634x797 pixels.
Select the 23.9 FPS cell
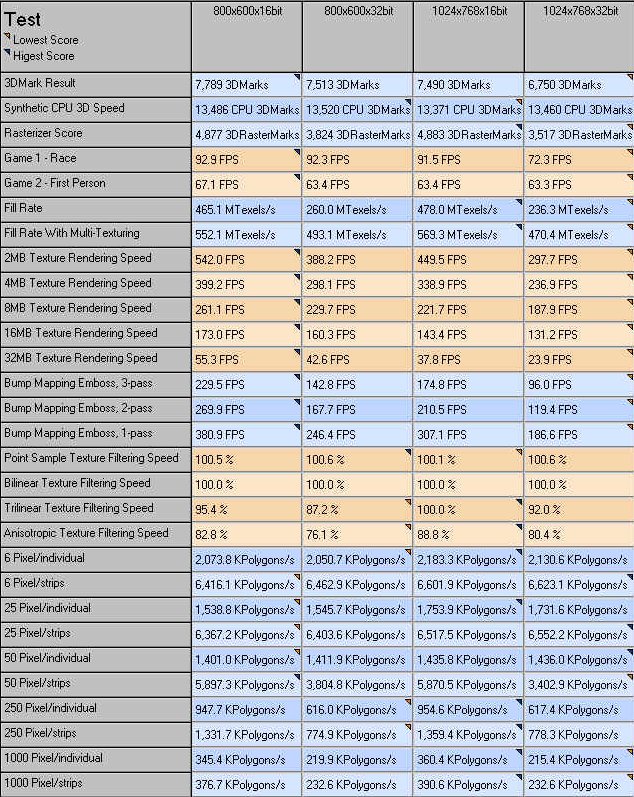click(x=579, y=359)
